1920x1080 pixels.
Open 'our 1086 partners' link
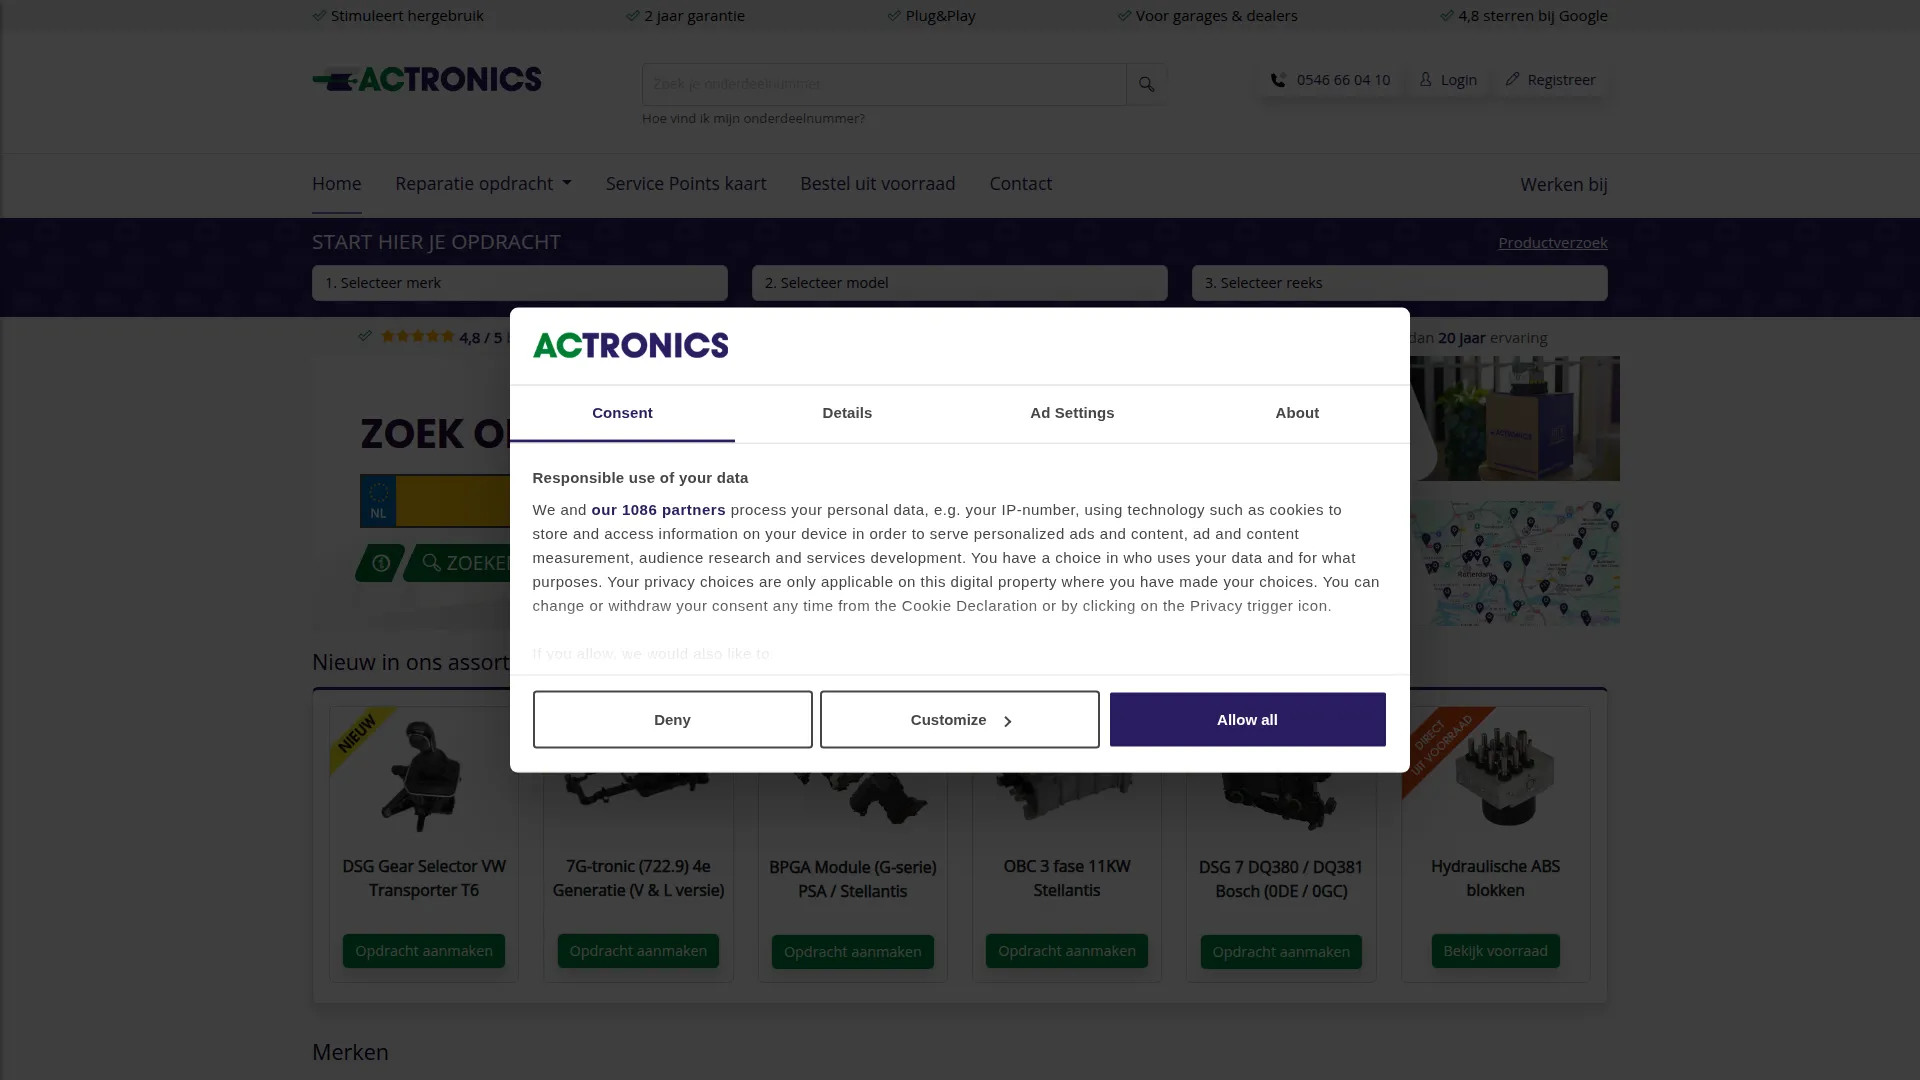(658, 510)
